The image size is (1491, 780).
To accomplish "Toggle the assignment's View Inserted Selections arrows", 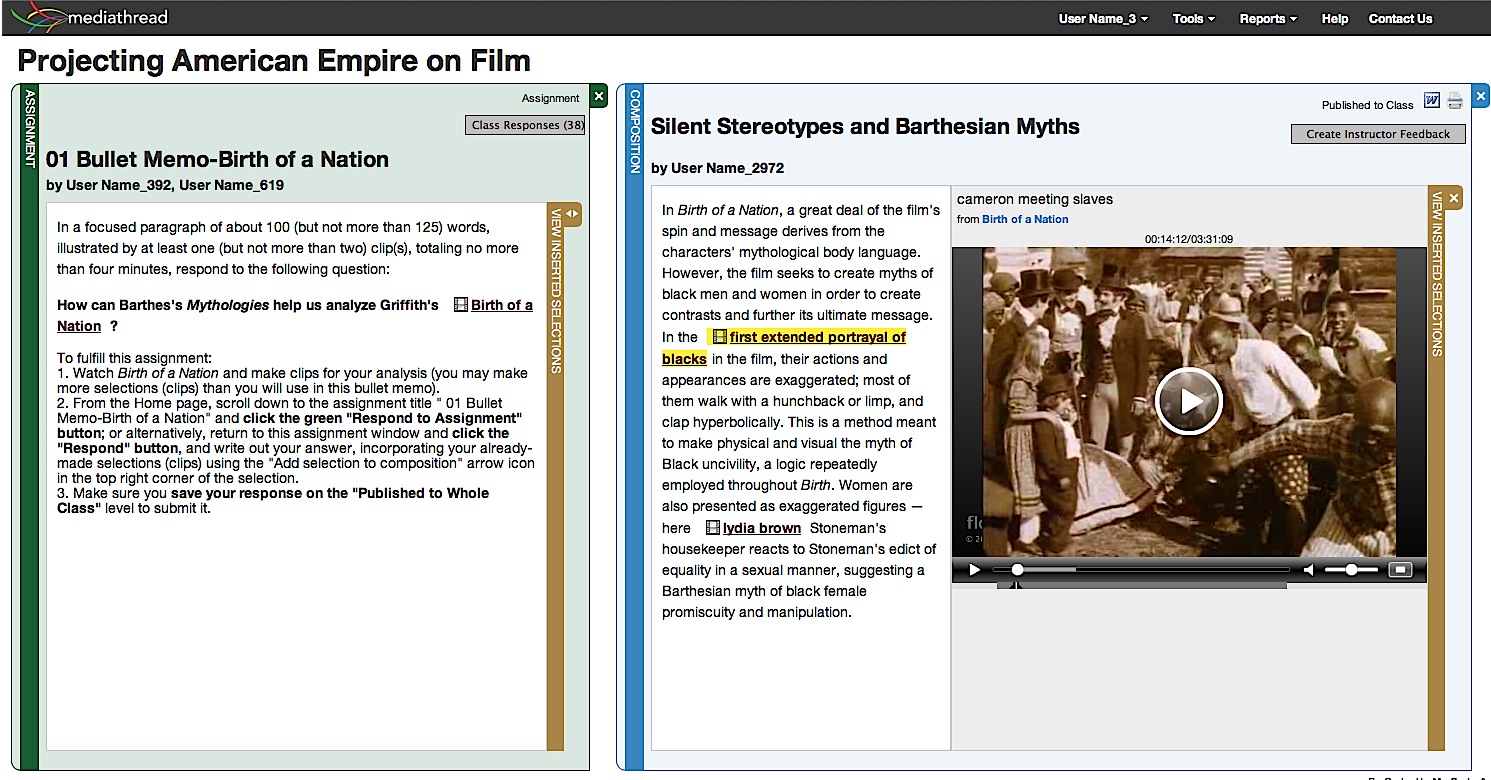I will (572, 213).
